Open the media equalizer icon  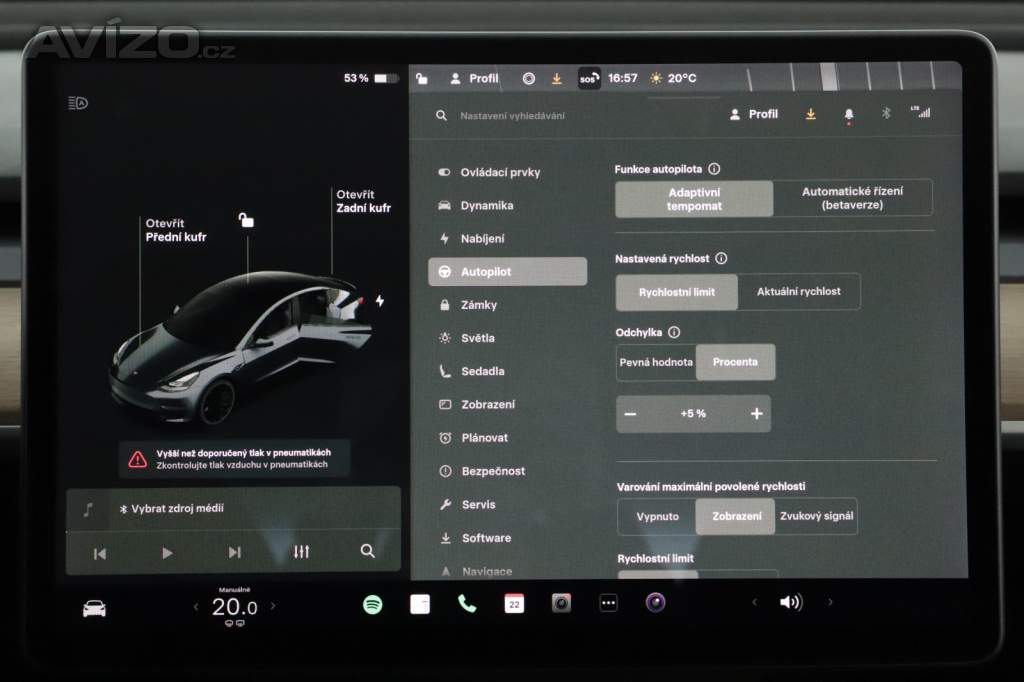[302, 552]
